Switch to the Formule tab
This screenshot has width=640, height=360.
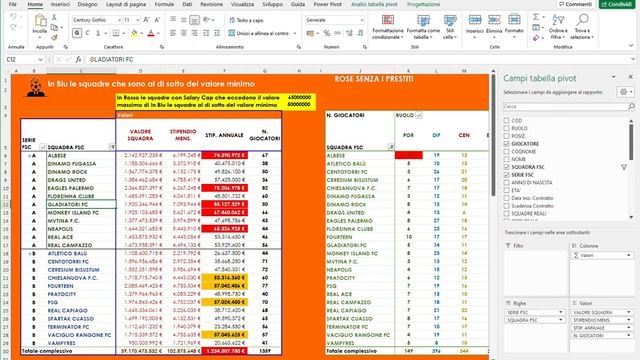[164, 4]
